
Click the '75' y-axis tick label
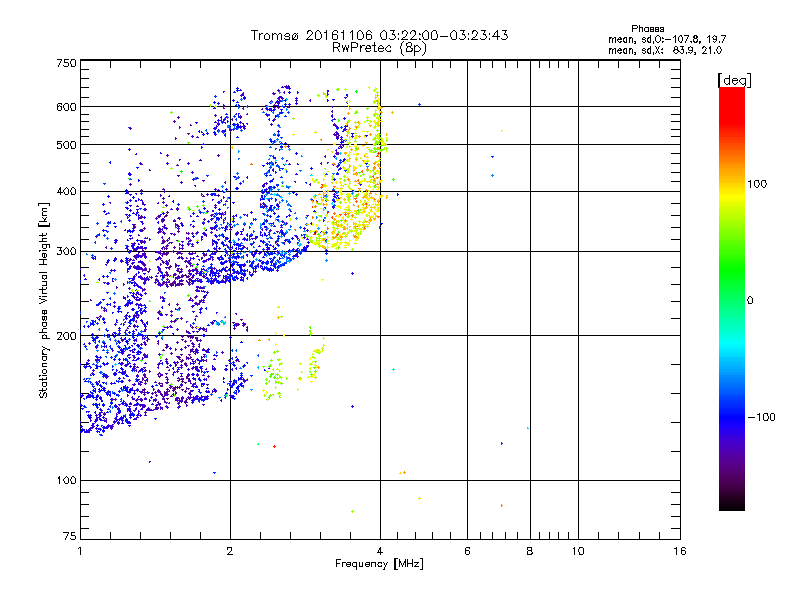(70, 536)
